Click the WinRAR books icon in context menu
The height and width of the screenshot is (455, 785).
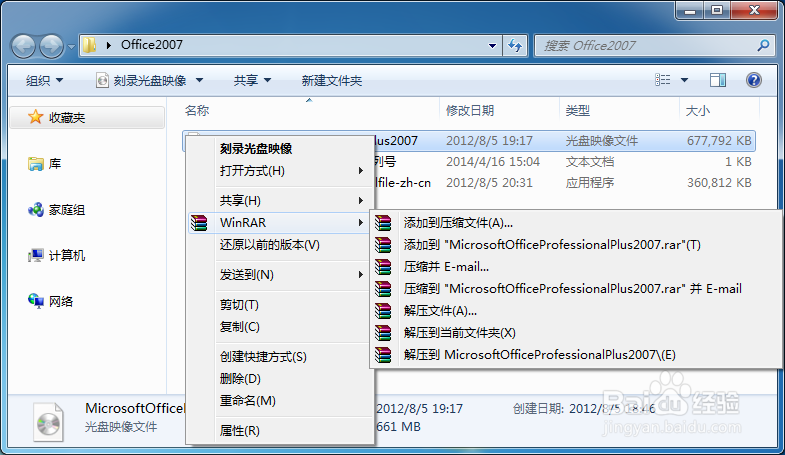point(199,223)
